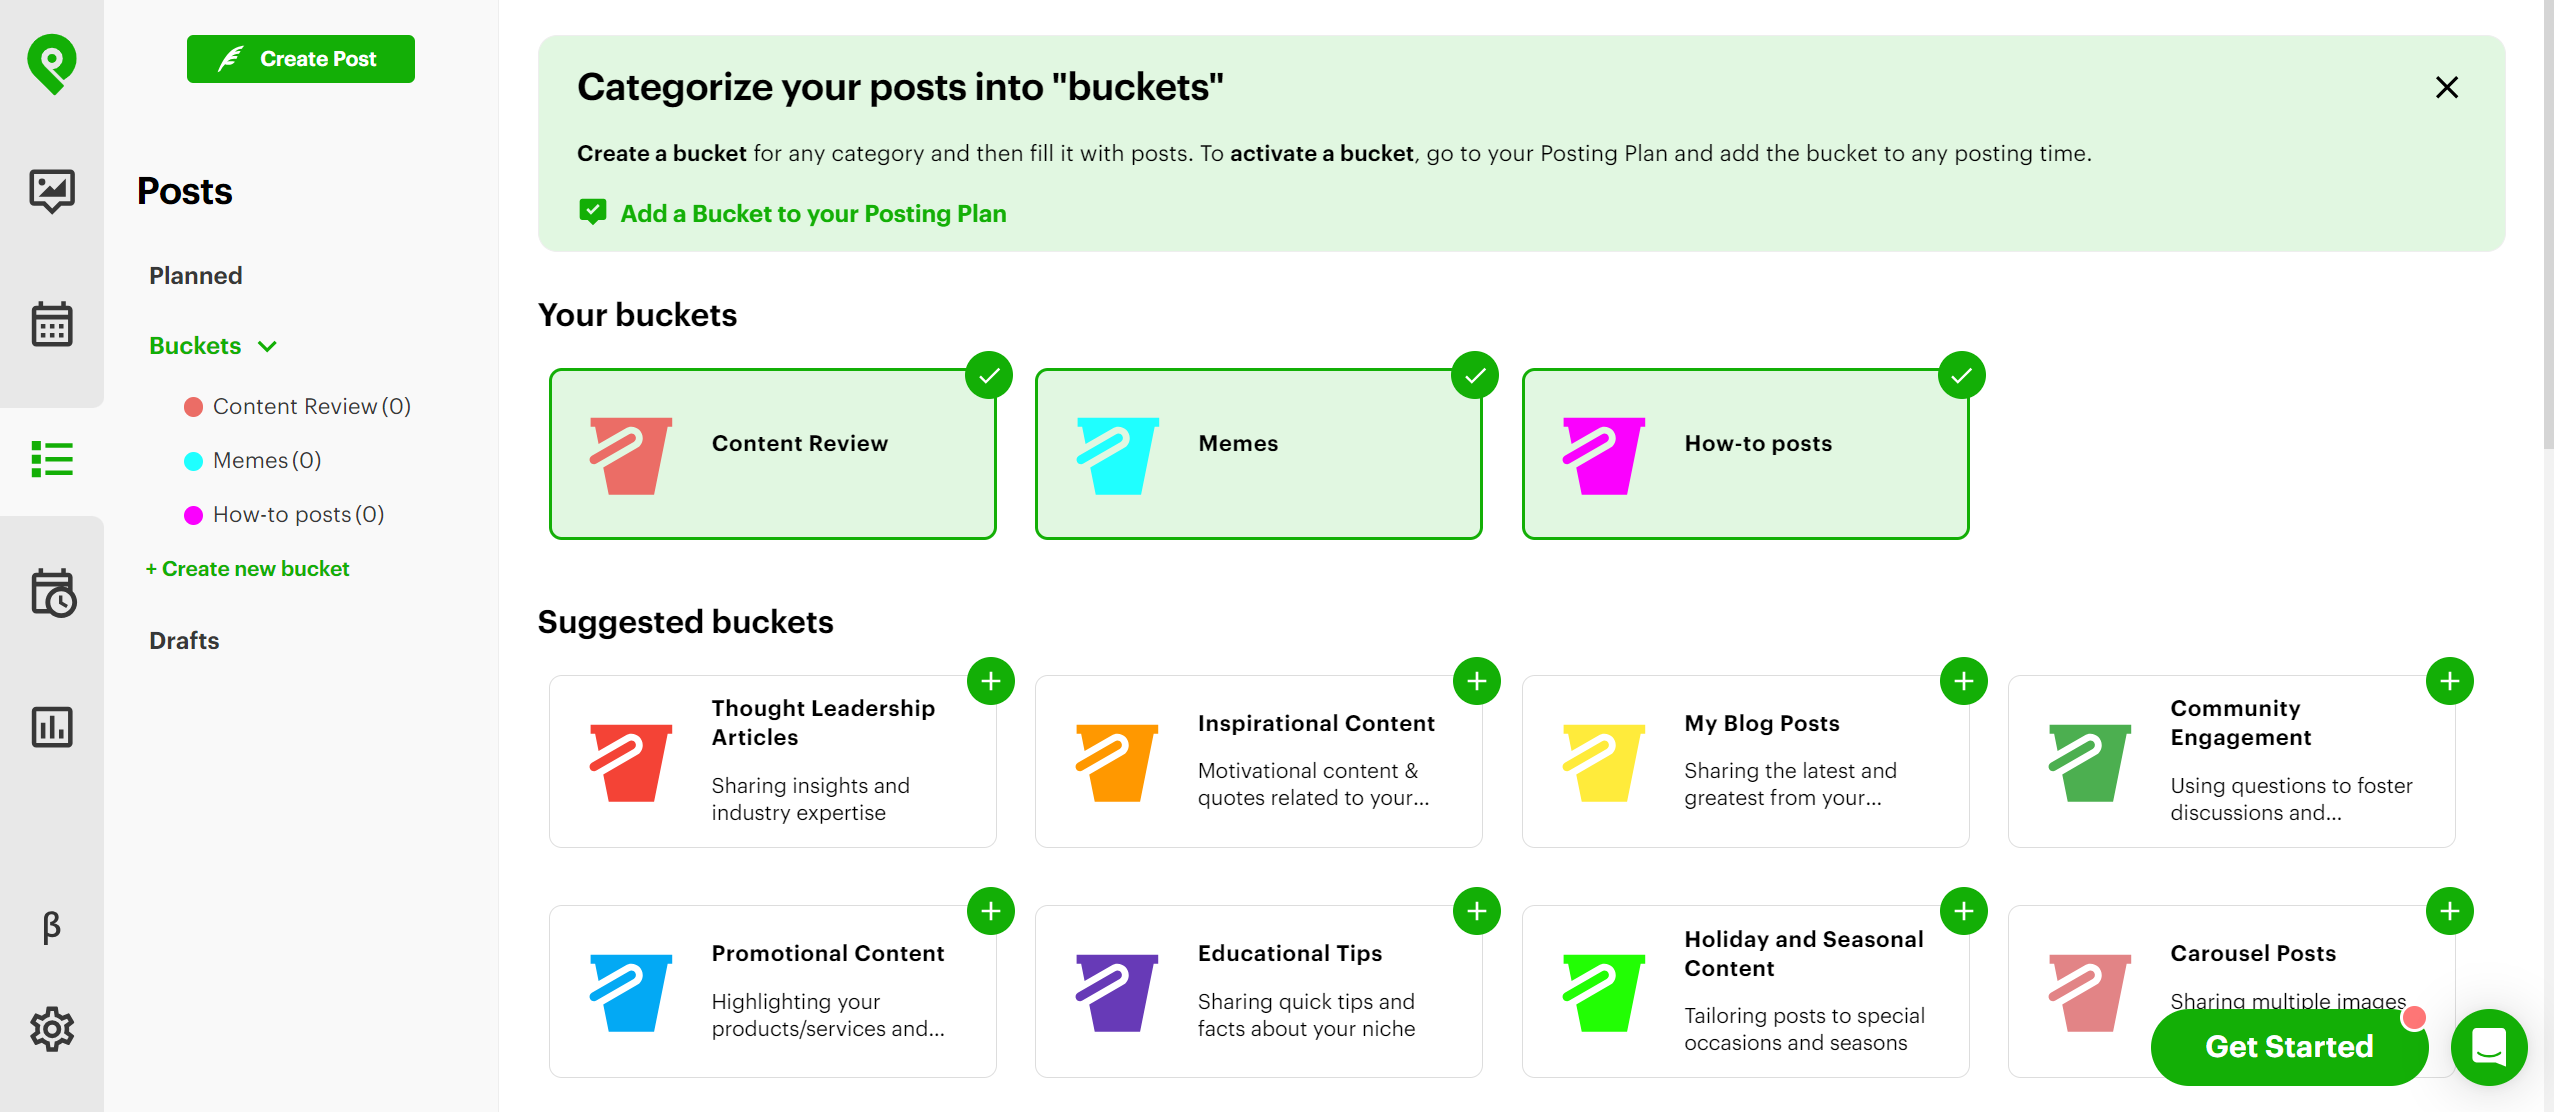Open Add a Bucket to your Posting Plan
Image resolution: width=2554 pixels, height=1112 pixels.
812,213
